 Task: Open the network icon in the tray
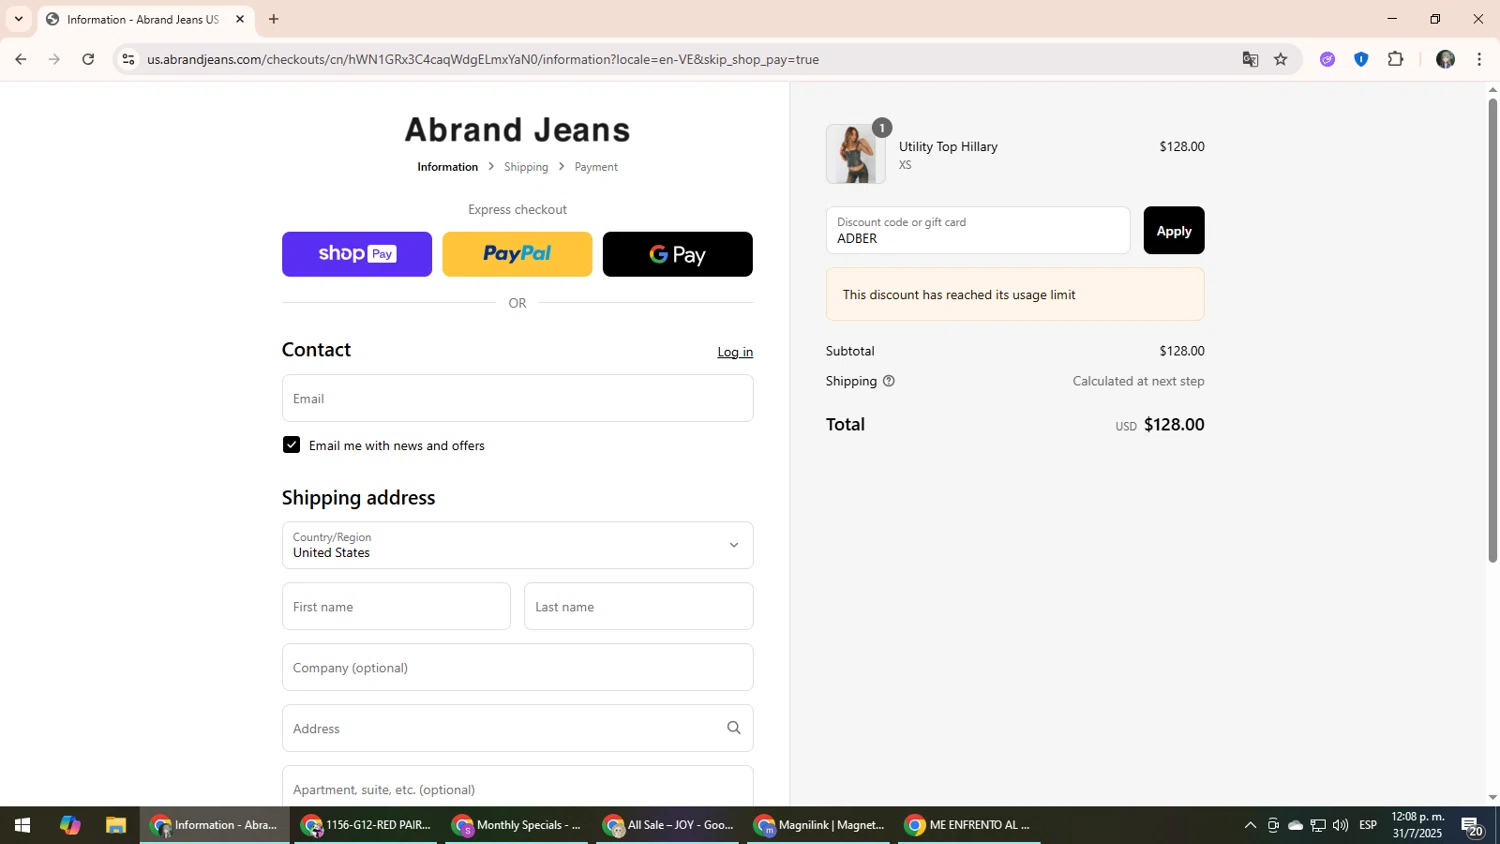[1318, 825]
